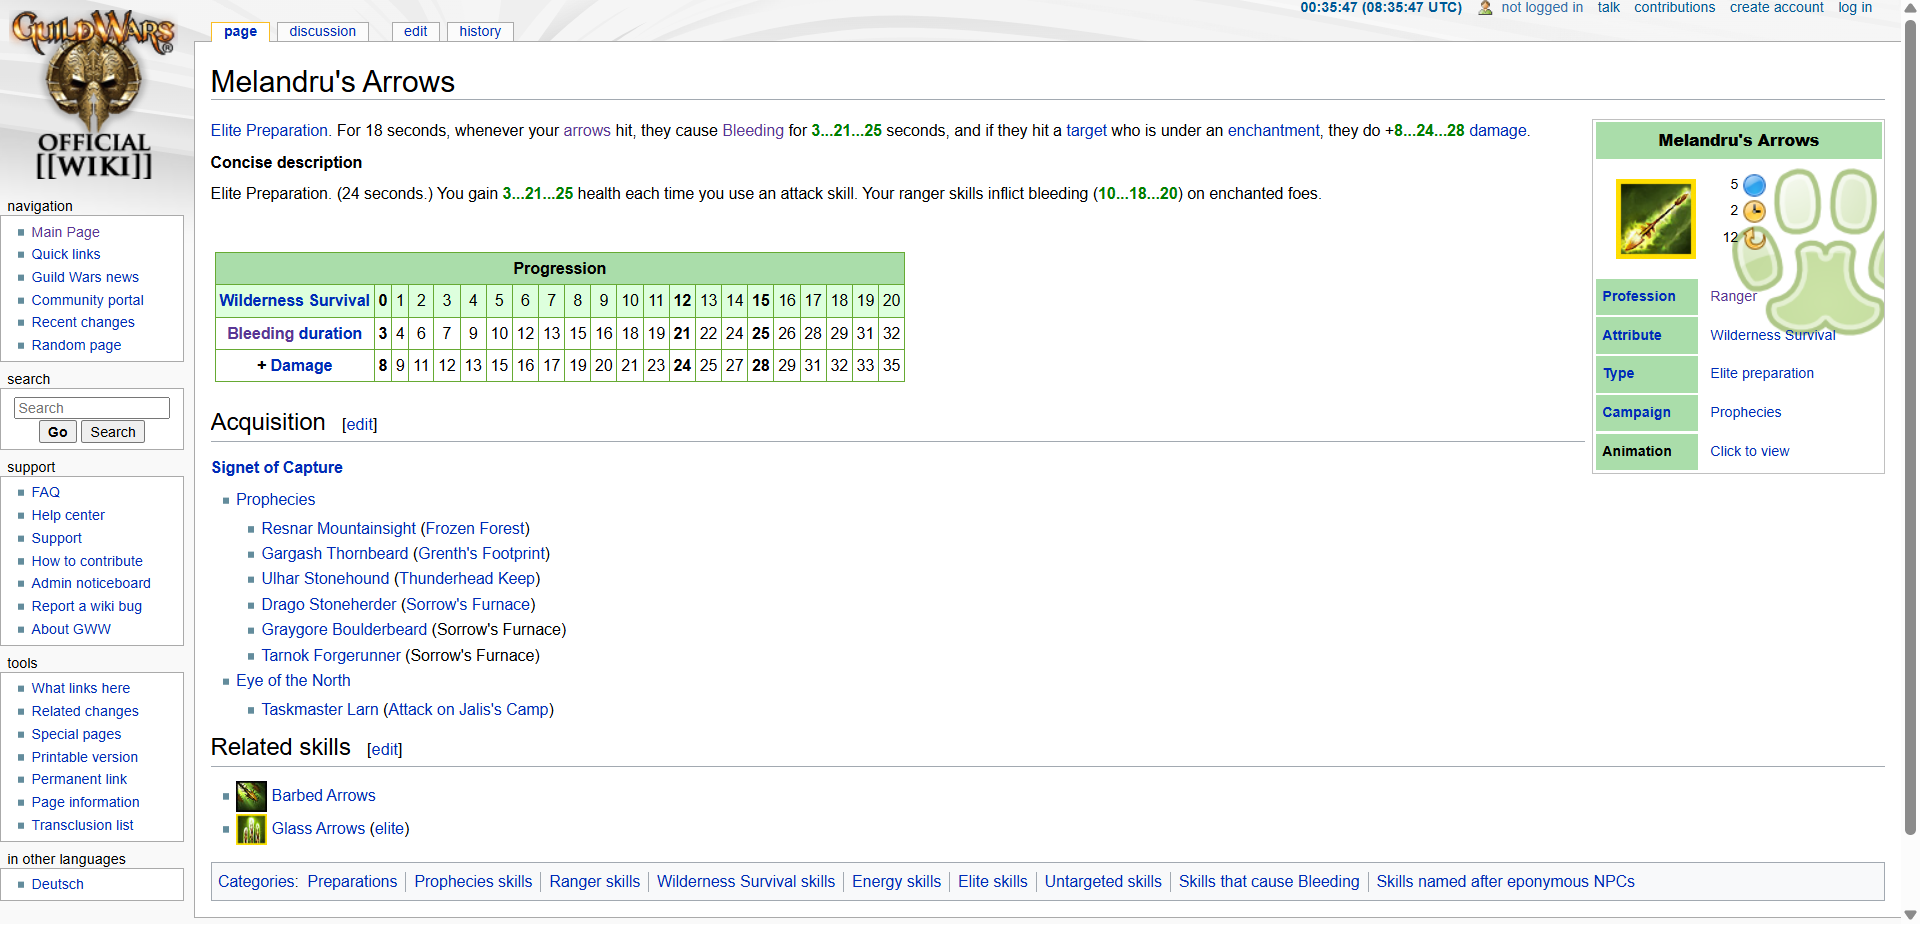
Task: Click the blue energy cost icon
Action: tap(1754, 185)
